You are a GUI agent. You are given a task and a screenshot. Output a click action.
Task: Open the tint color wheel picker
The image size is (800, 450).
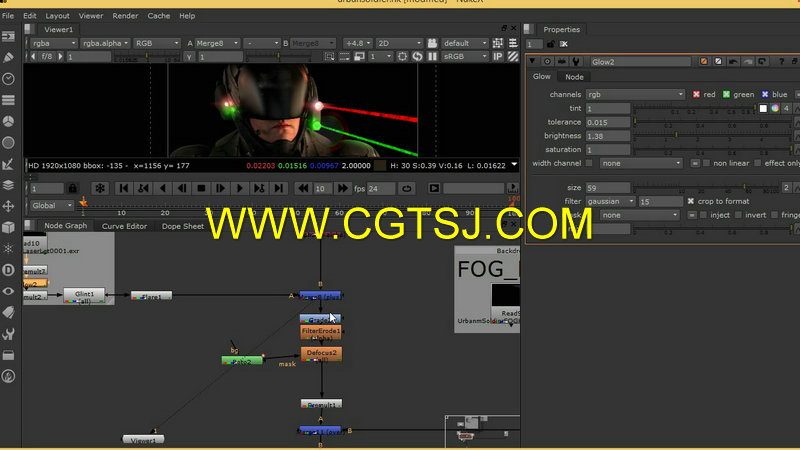(x=774, y=108)
